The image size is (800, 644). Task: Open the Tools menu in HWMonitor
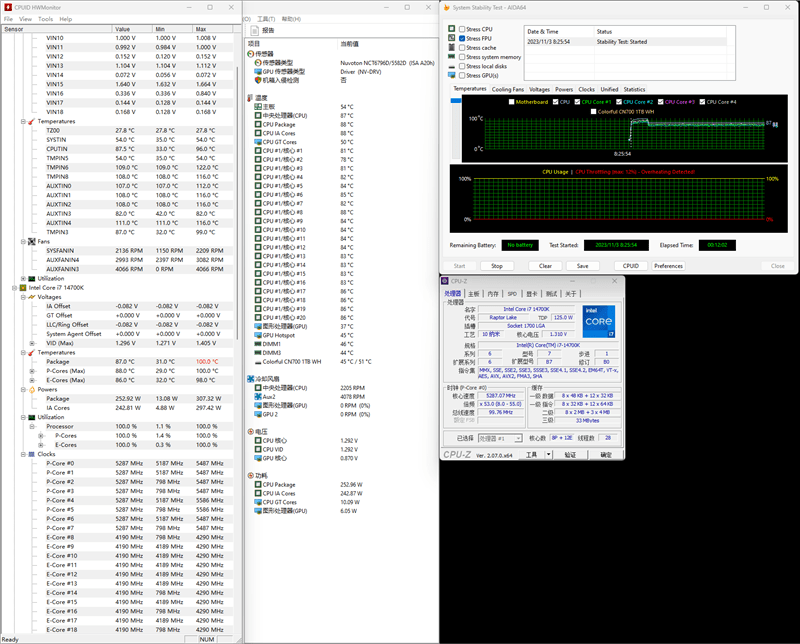click(45, 19)
